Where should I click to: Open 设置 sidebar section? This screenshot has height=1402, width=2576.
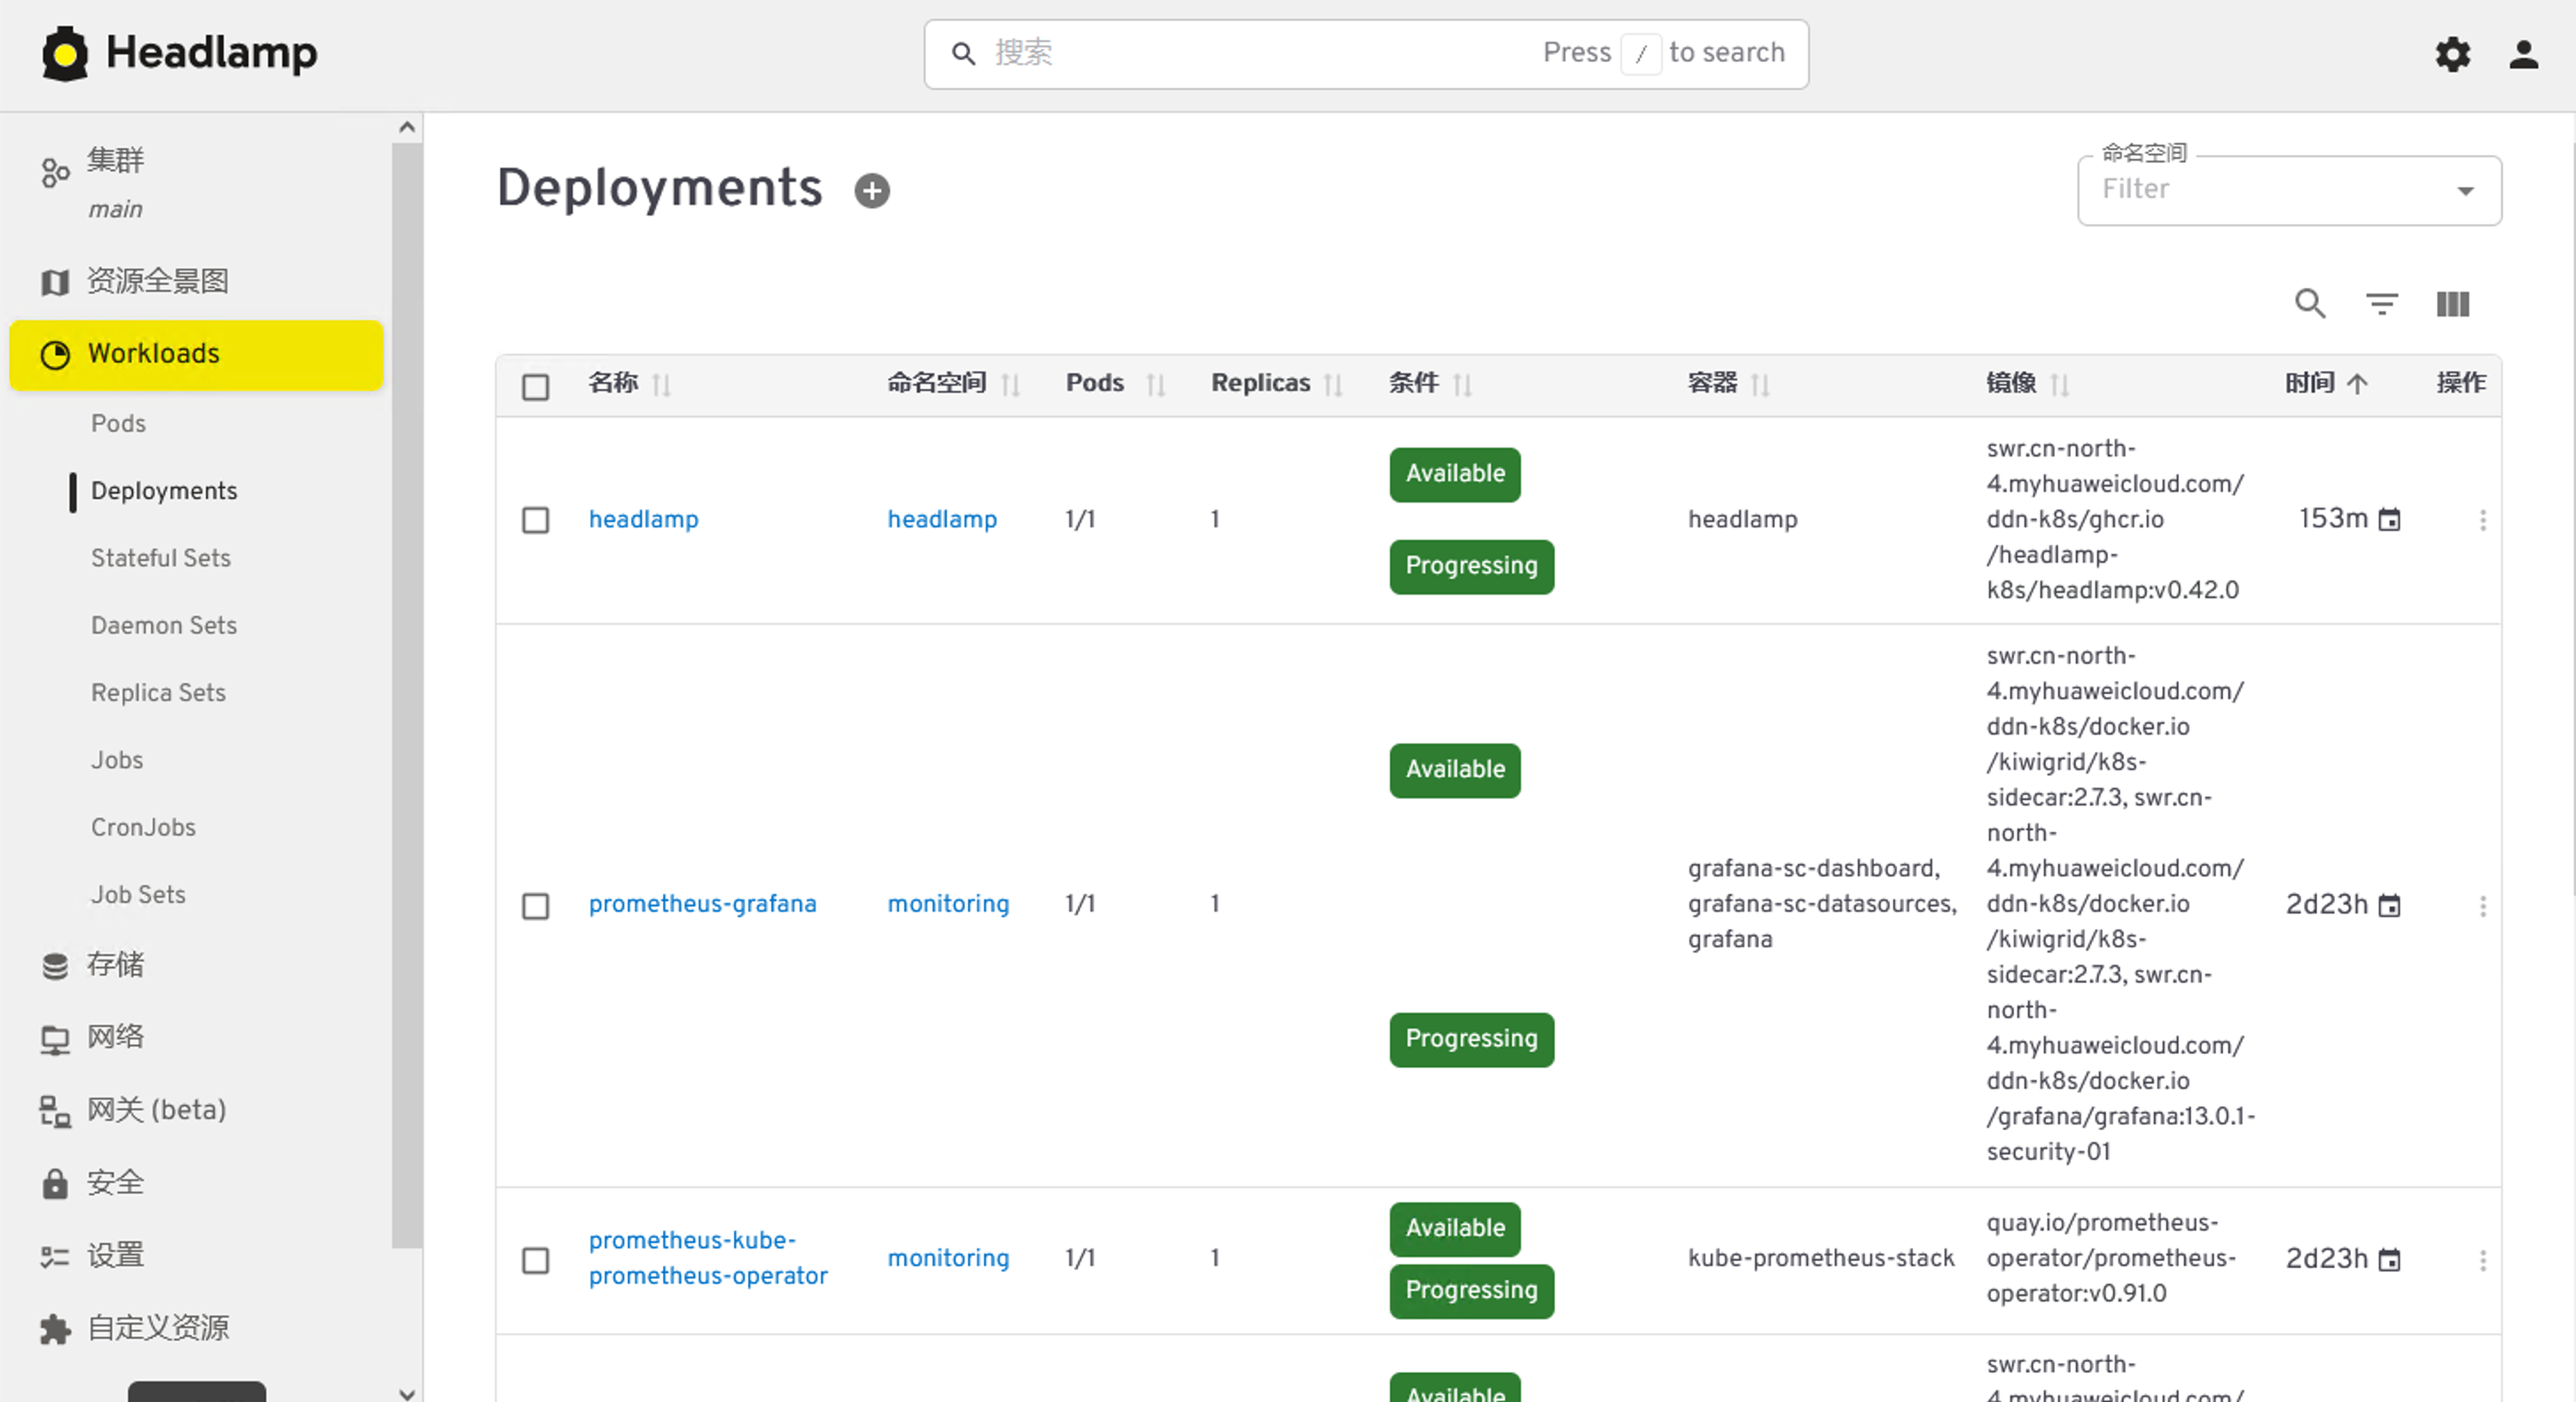coord(196,1255)
